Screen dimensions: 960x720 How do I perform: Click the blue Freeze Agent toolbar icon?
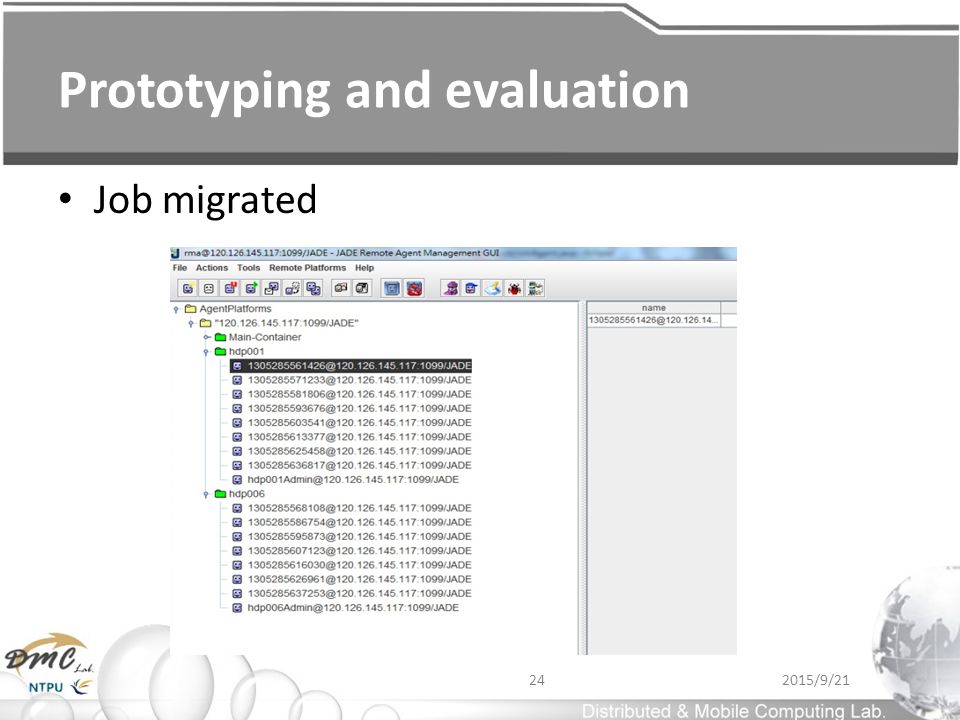click(391, 288)
